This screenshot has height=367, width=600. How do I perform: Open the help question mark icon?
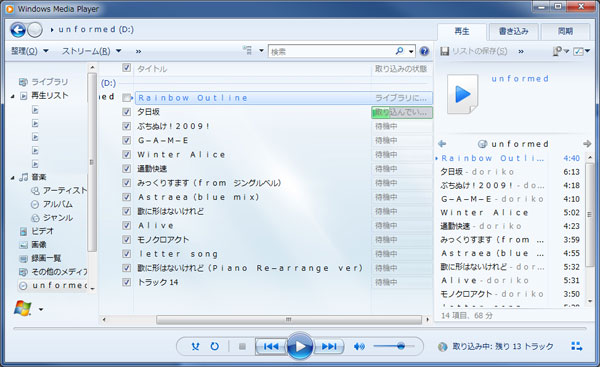point(424,51)
